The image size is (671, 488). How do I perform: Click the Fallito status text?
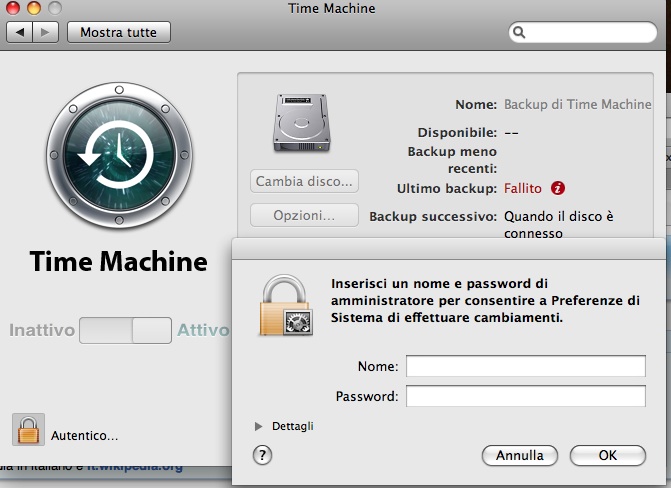click(x=523, y=188)
